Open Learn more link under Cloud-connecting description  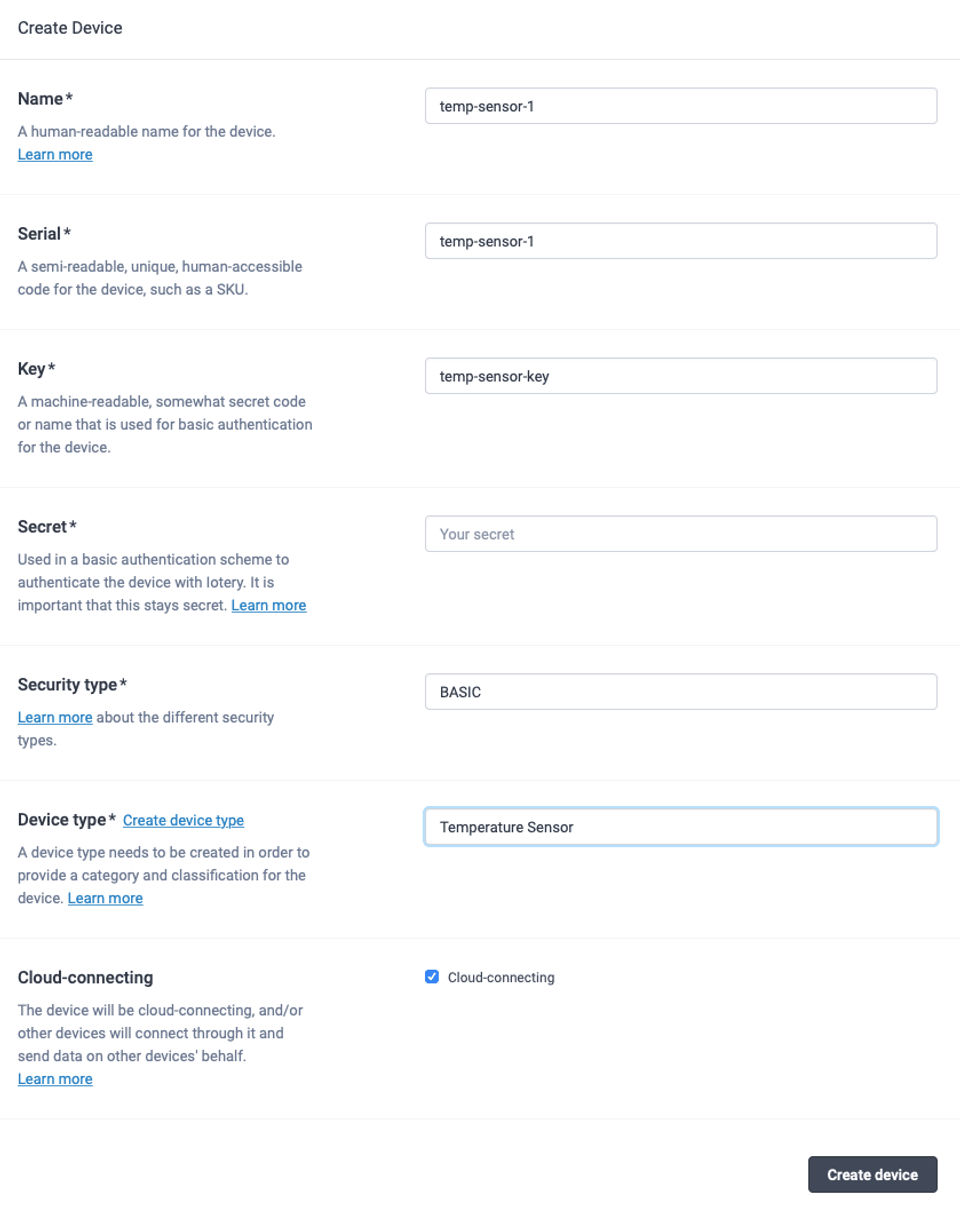pos(55,1080)
